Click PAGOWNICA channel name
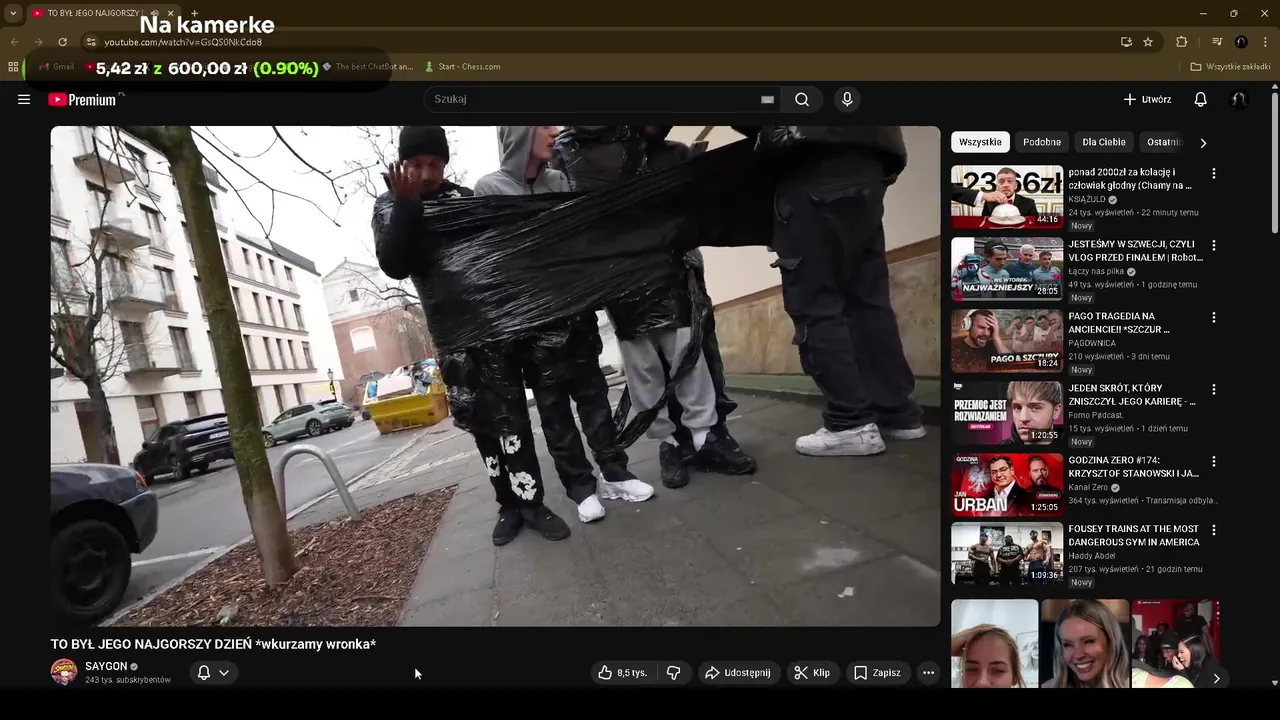 pyautogui.click(x=1093, y=343)
